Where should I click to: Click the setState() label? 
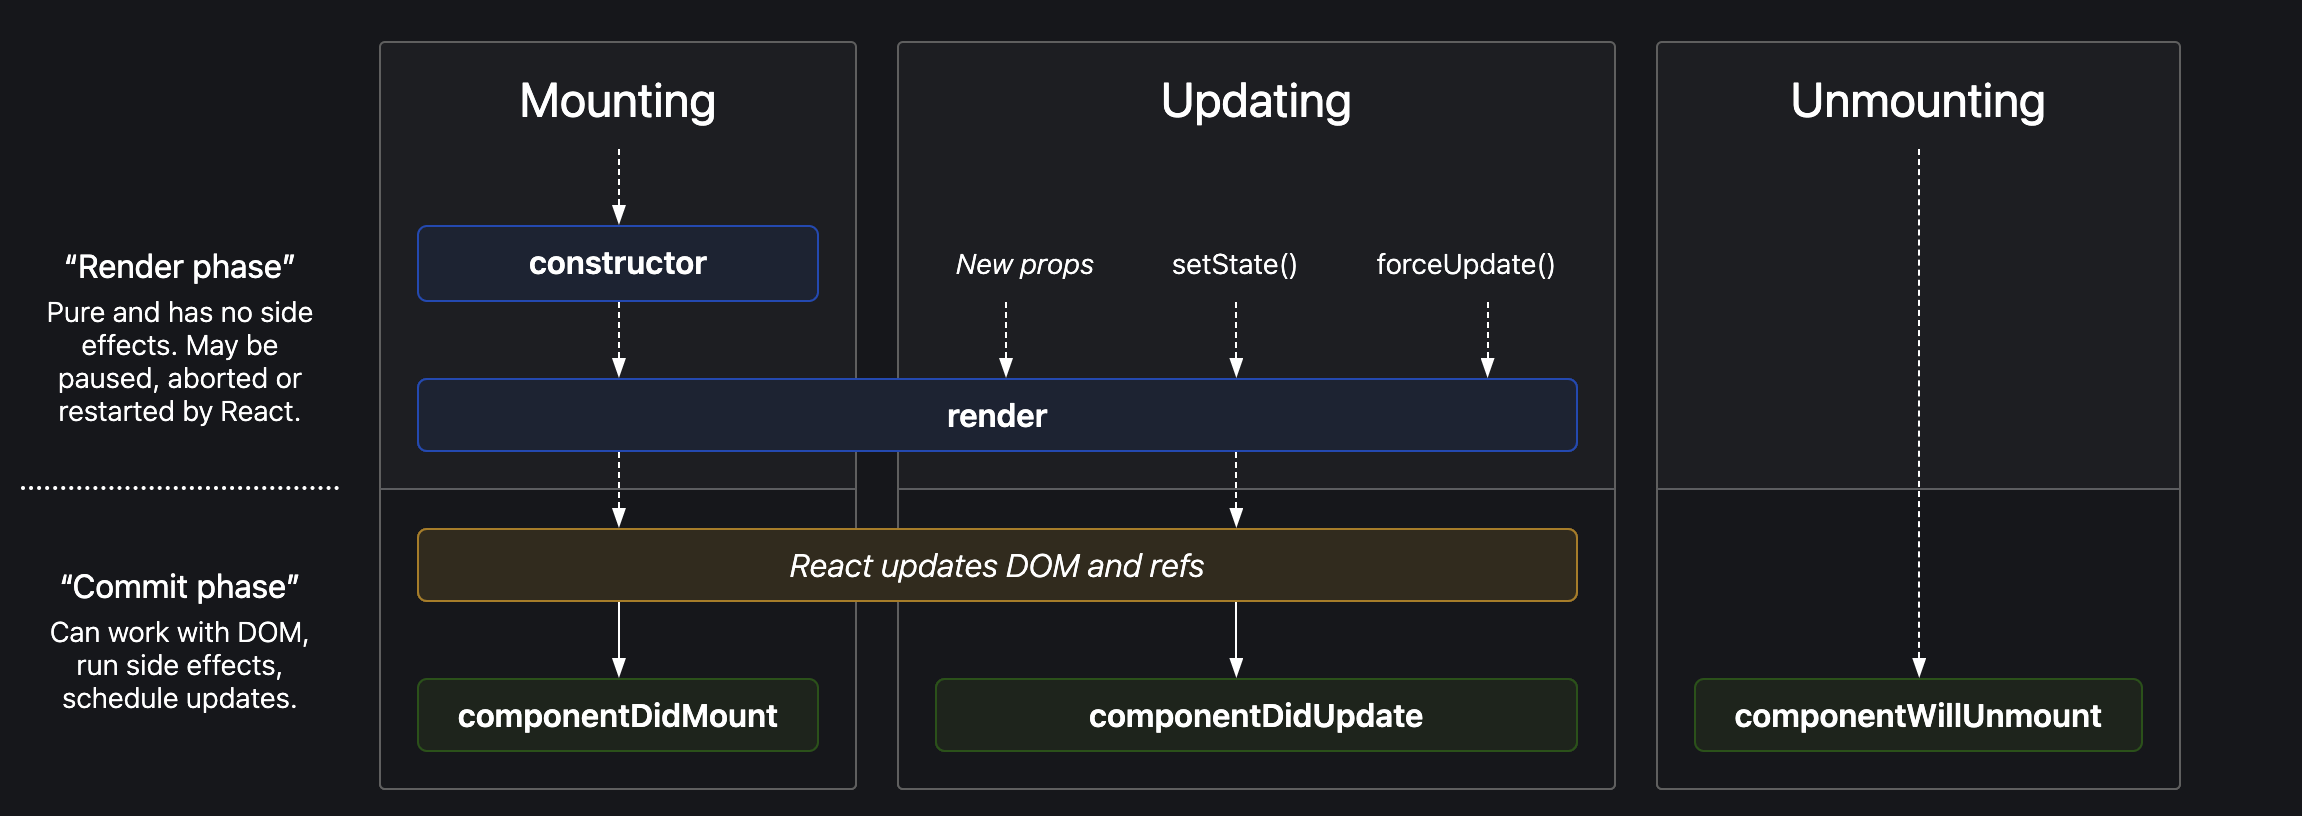(x=1234, y=264)
